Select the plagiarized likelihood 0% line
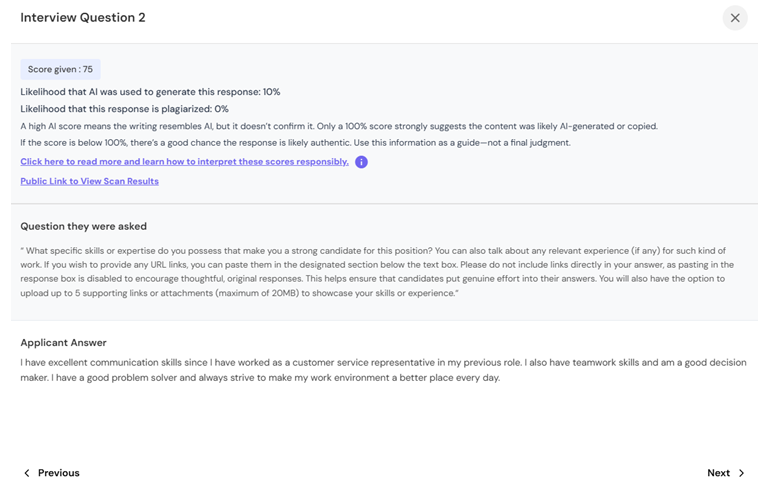 pyautogui.click(x=124, y=109)
